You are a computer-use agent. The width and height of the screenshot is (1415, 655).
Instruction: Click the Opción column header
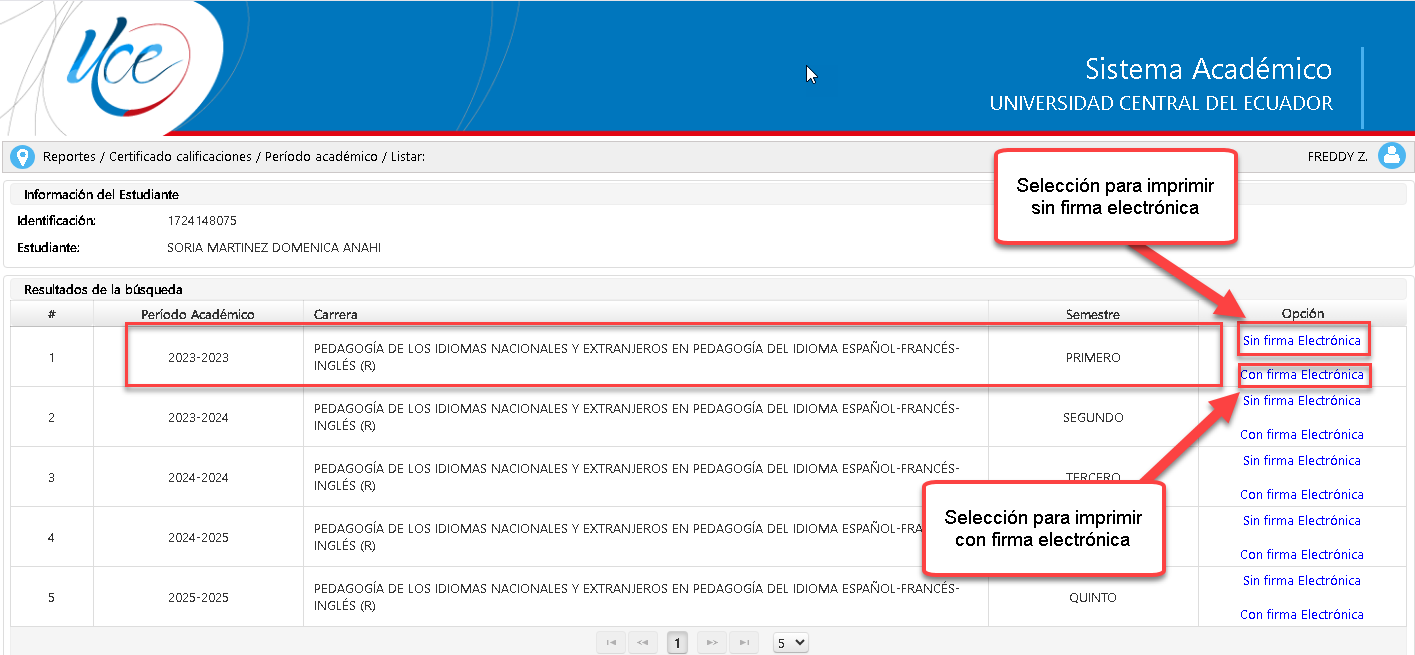(x=1302, y=314)
